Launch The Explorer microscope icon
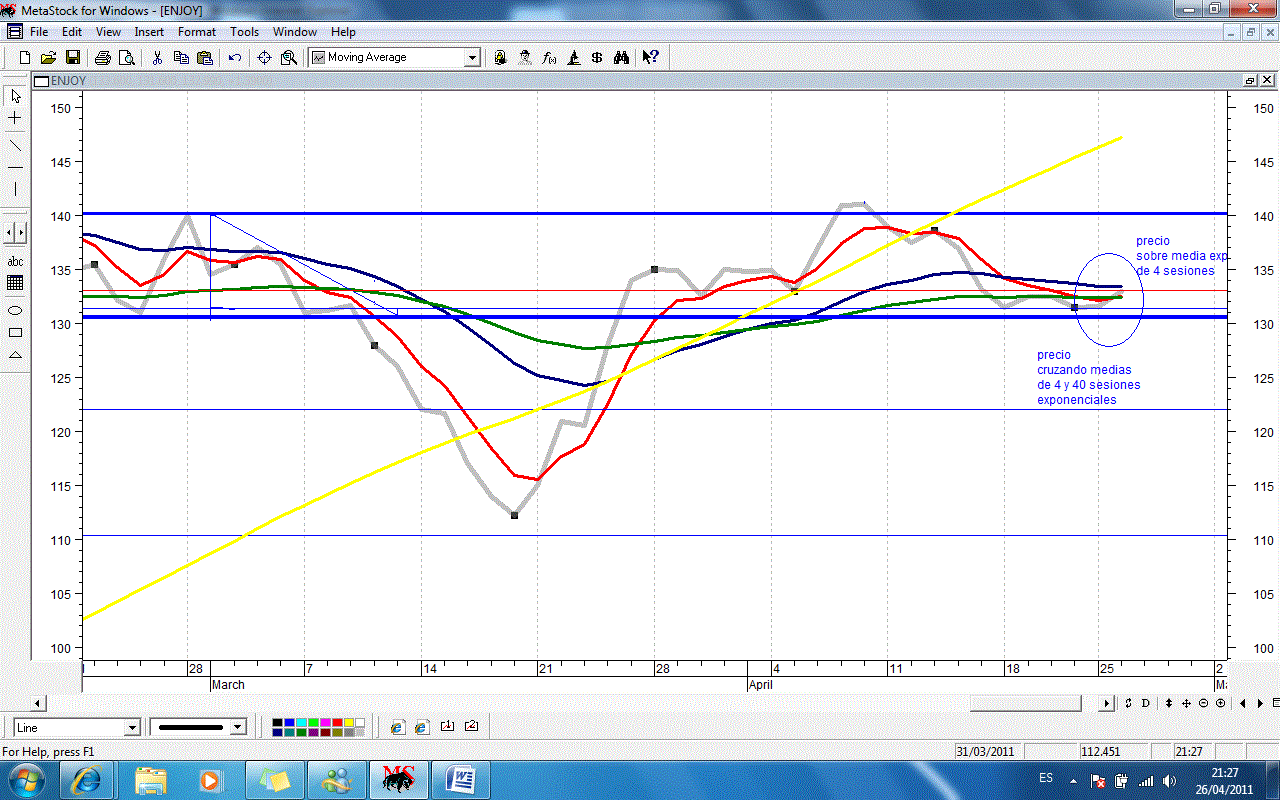The height and width of the screenshot is (800, 1280). 573,58
